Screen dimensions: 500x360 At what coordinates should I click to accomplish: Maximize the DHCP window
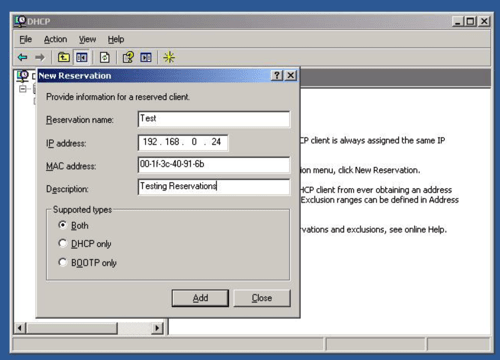(470, 22)
